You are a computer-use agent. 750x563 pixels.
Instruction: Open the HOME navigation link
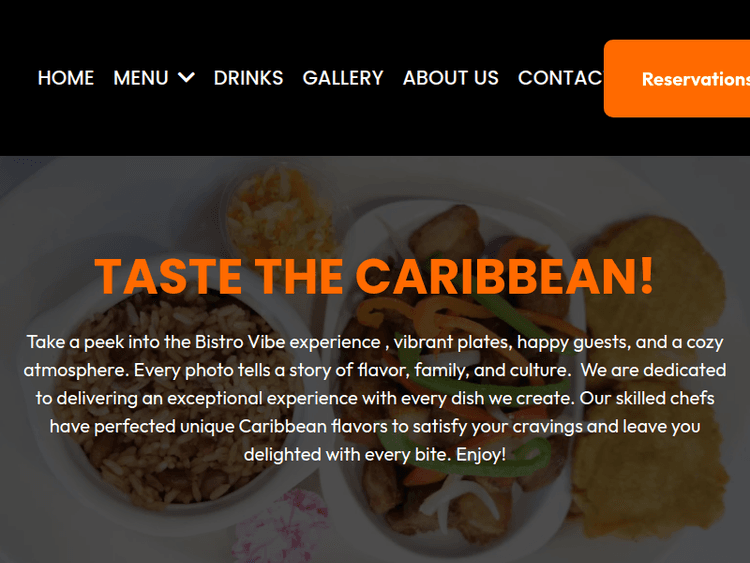(66, 78)
